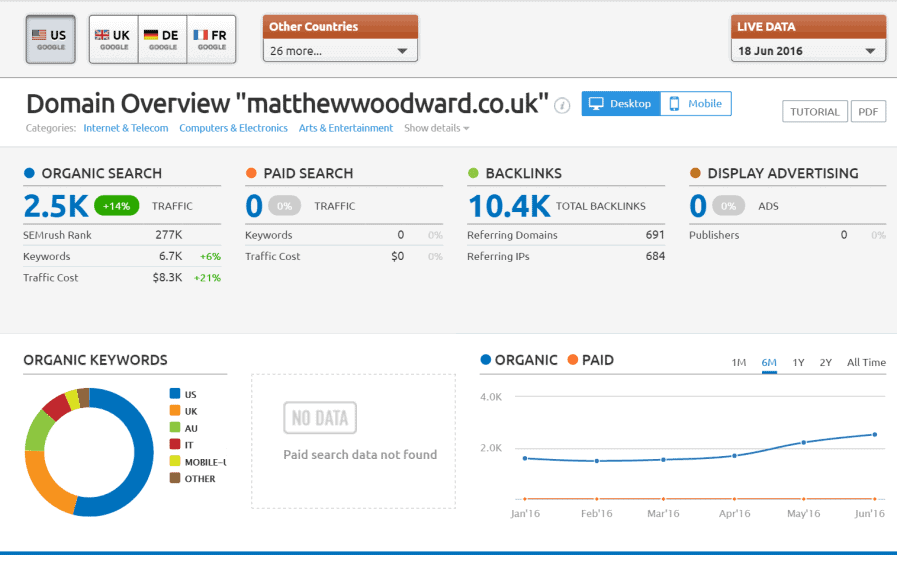
Task: Switch to the UK Google database
Action: 114,39
